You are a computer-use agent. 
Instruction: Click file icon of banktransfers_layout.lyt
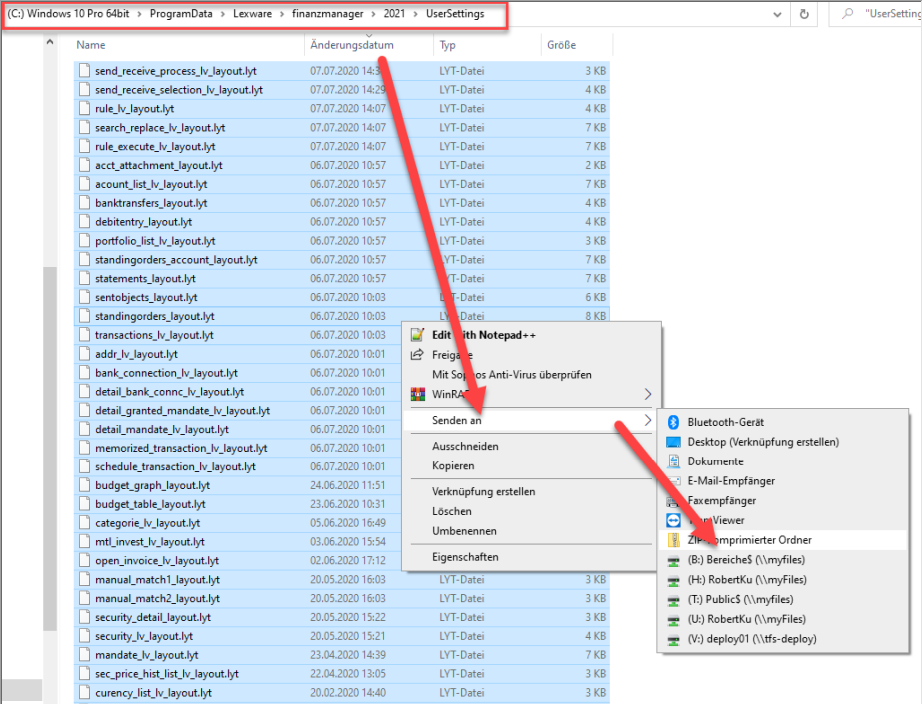(x=85, y=203)
